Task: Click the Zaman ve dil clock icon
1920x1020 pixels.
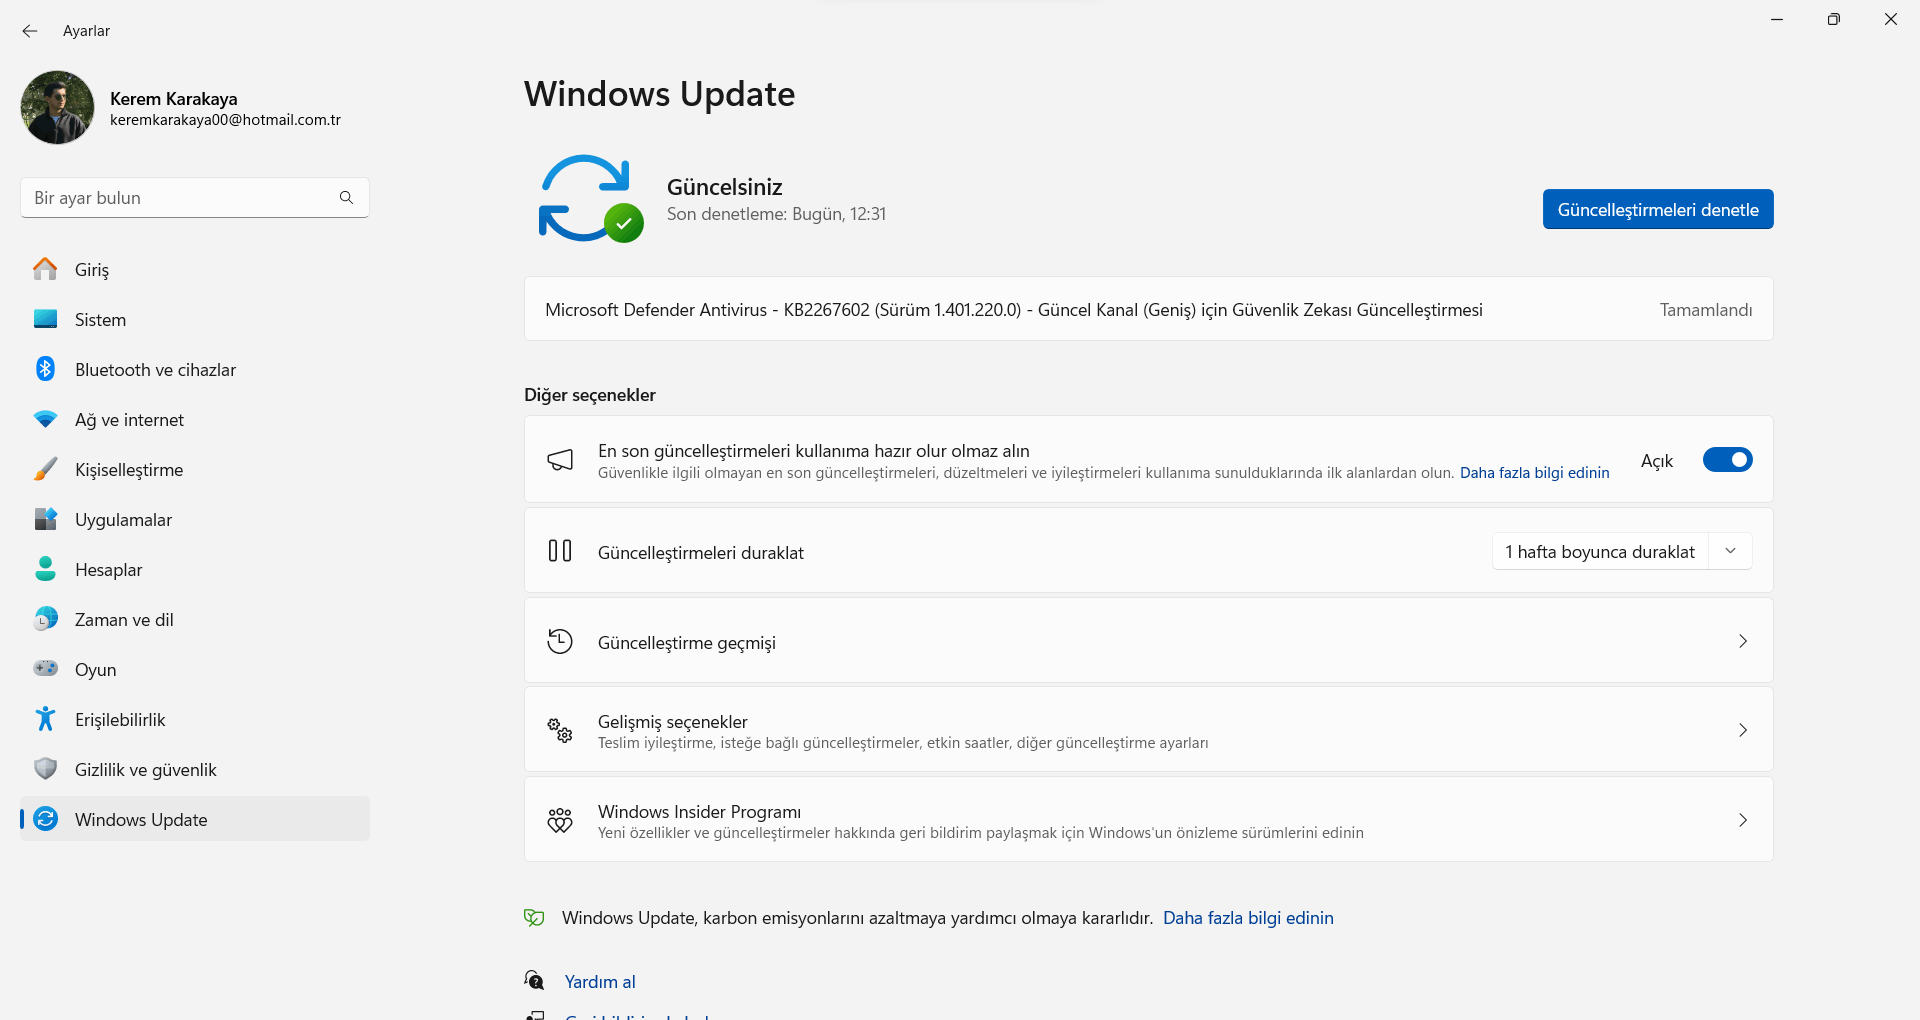Action: pyautogui.click(x=45, y=619)
